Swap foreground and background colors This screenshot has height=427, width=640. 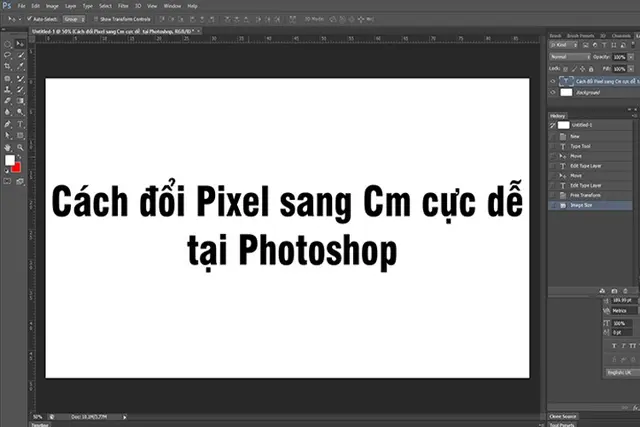click(19, 157)
